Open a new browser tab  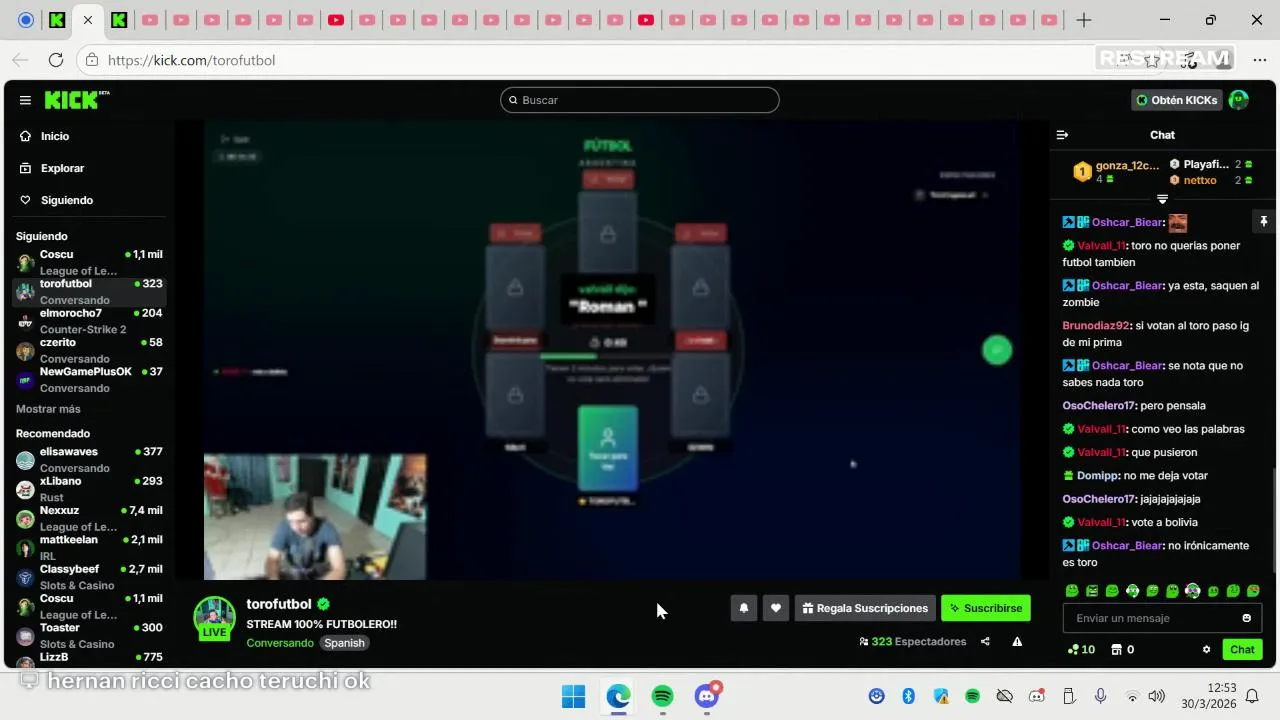1084,20
